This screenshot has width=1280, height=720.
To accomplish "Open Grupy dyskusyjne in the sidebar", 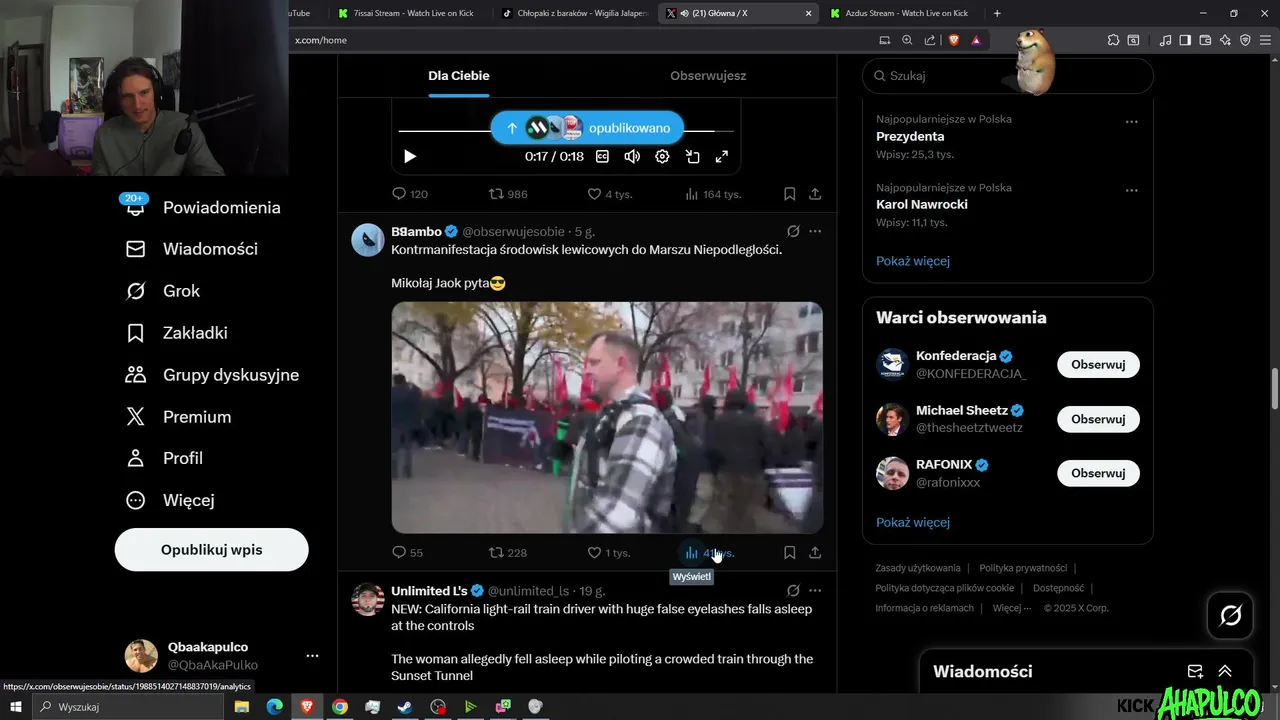I will (x=213, y=375).
